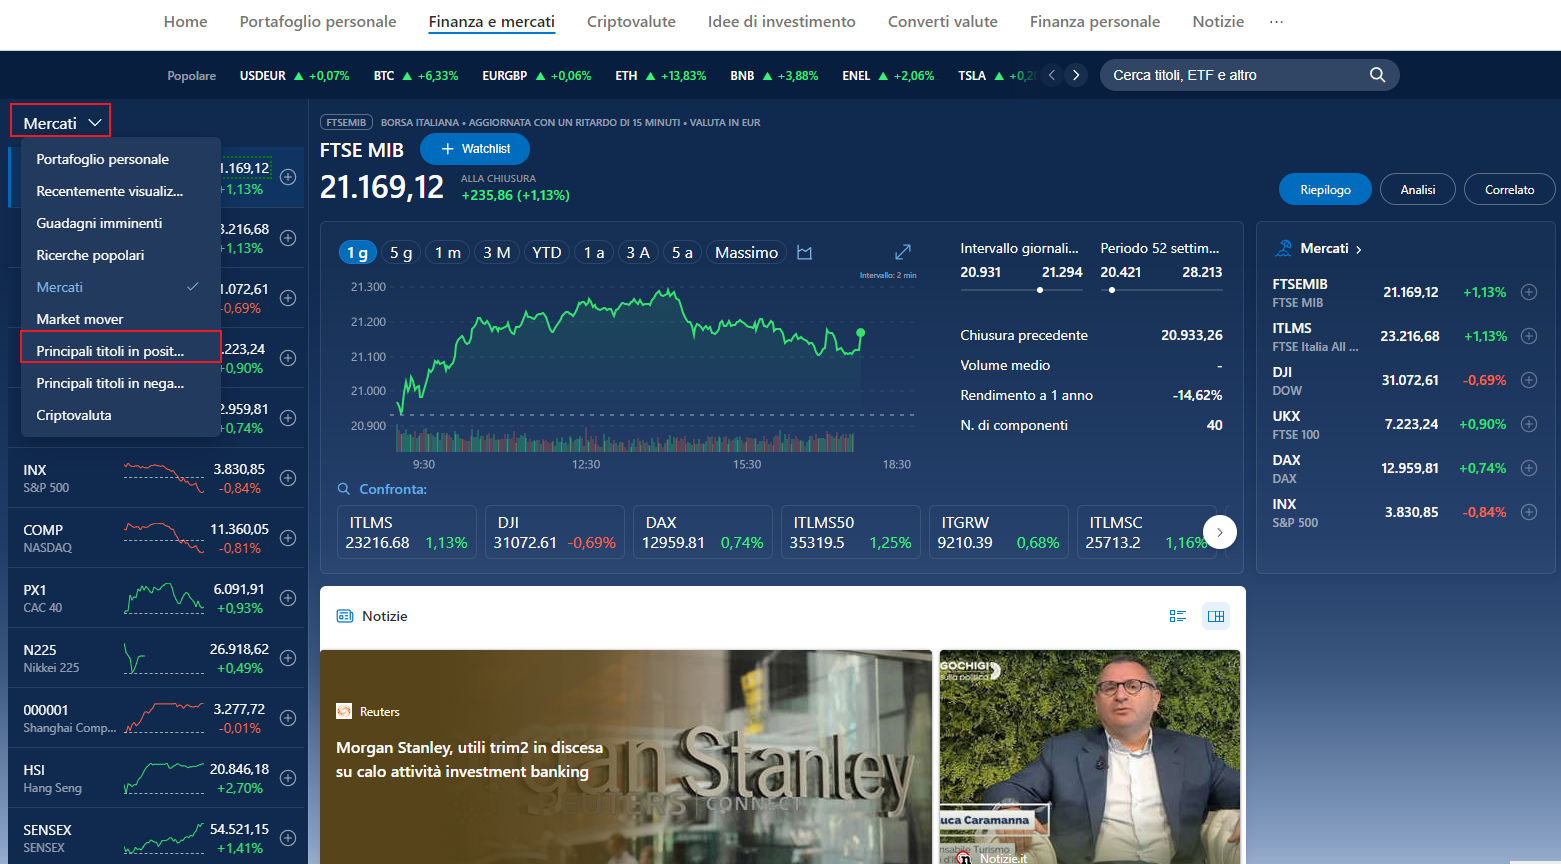
Task: Show the next ticker strip items
Action: [x=1076, y=75]
